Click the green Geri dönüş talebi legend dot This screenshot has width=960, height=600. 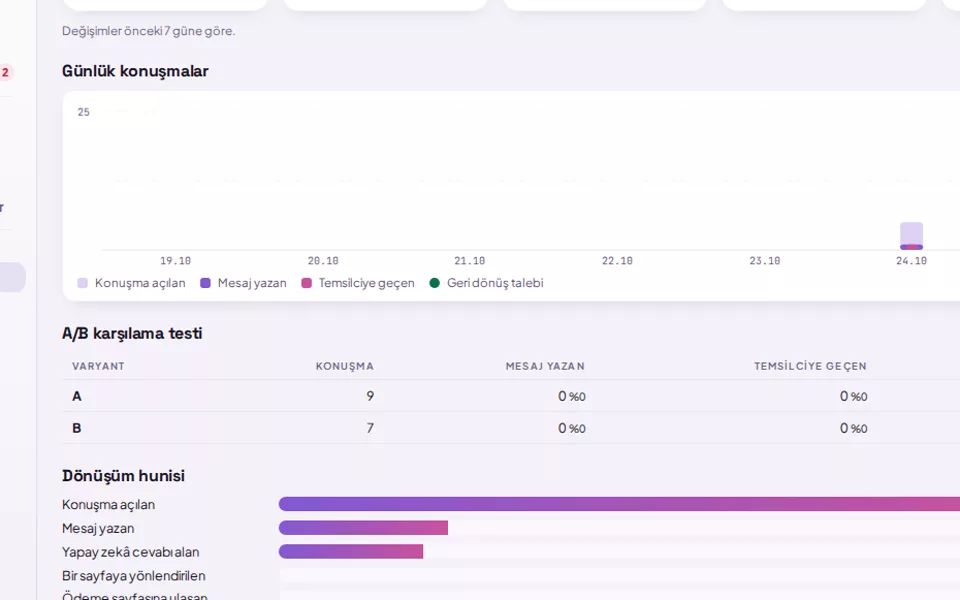click(435, 283)
